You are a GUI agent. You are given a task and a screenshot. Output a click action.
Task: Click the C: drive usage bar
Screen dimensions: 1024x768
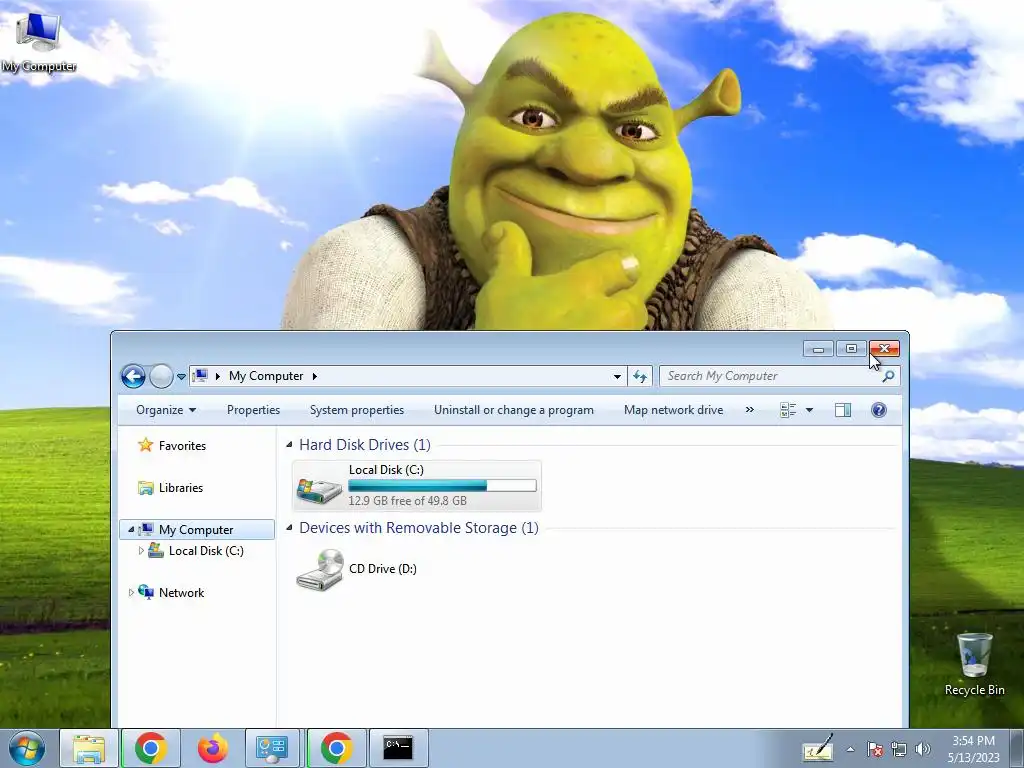442,485
